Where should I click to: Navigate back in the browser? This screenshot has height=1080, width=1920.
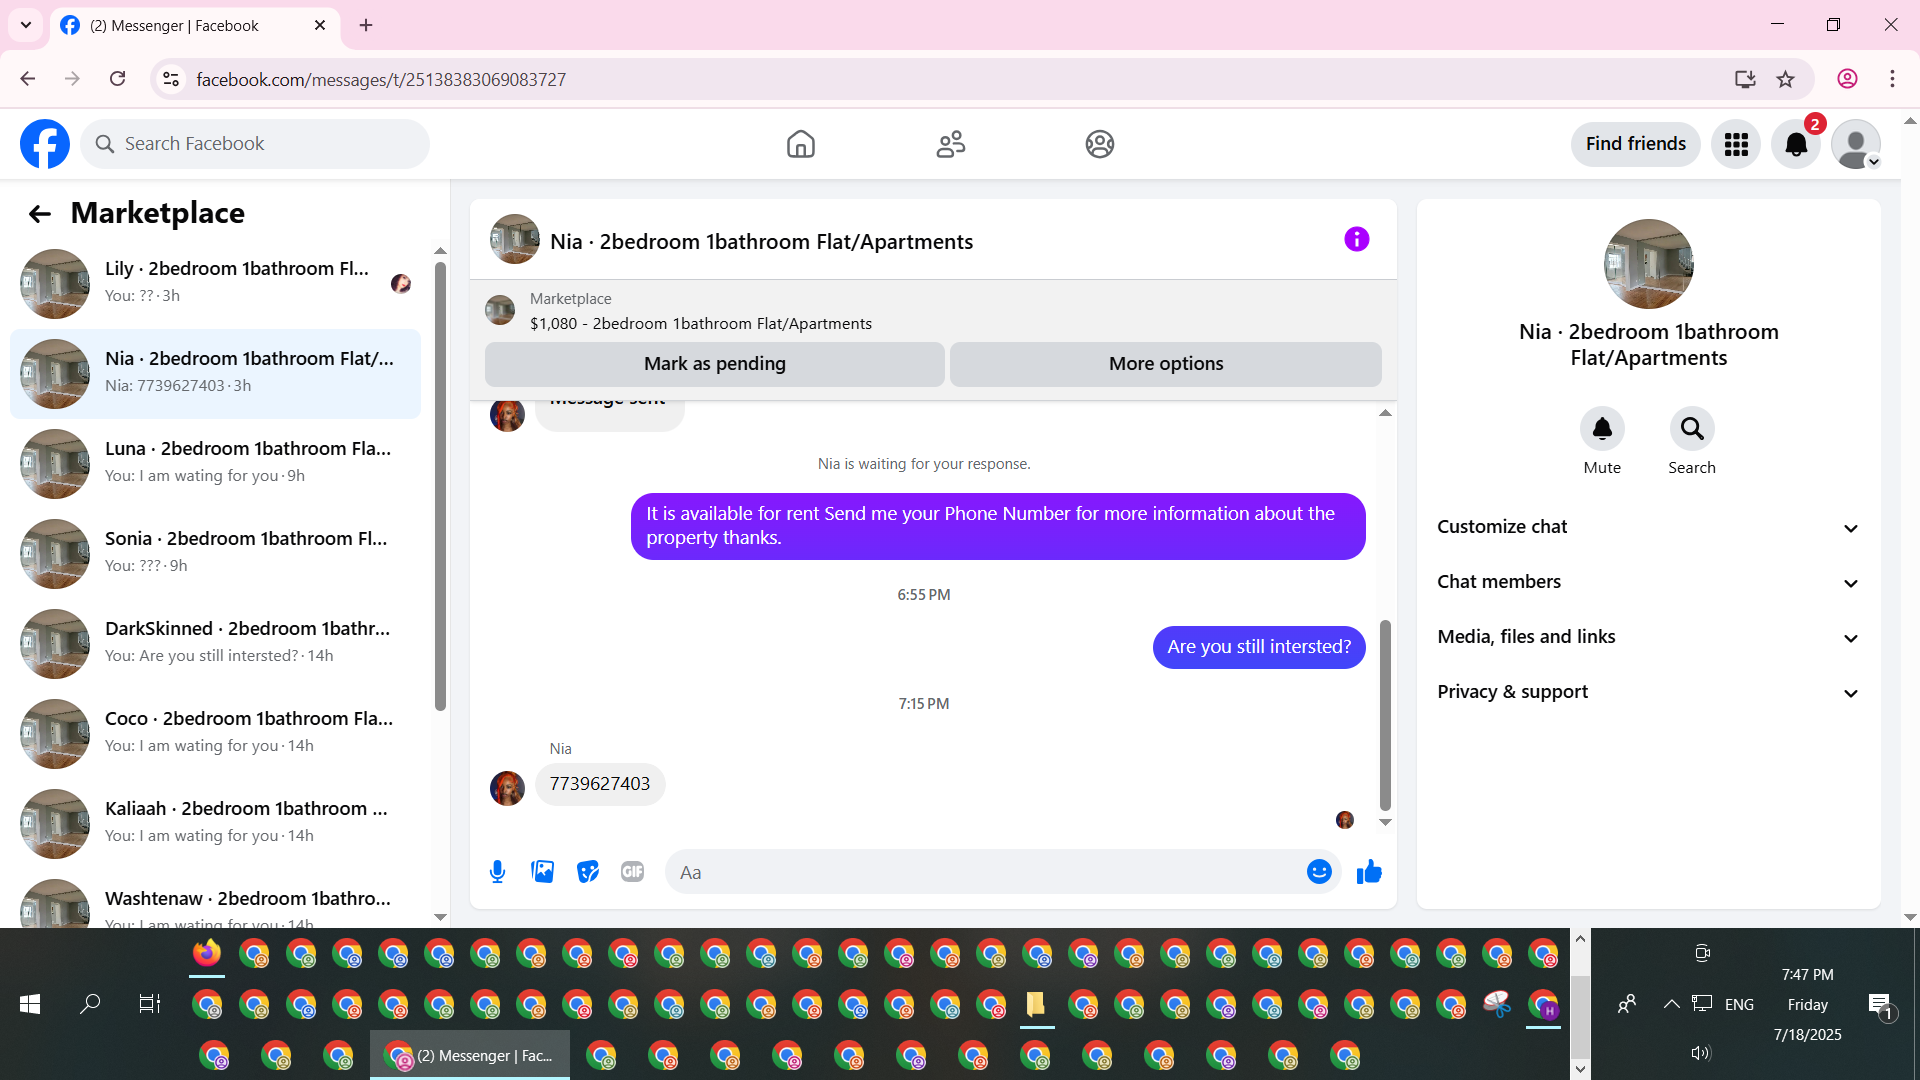coord(28,79)
